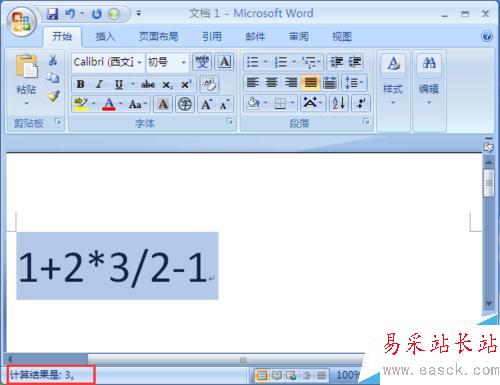Align text left

click(x=252, y=82)
